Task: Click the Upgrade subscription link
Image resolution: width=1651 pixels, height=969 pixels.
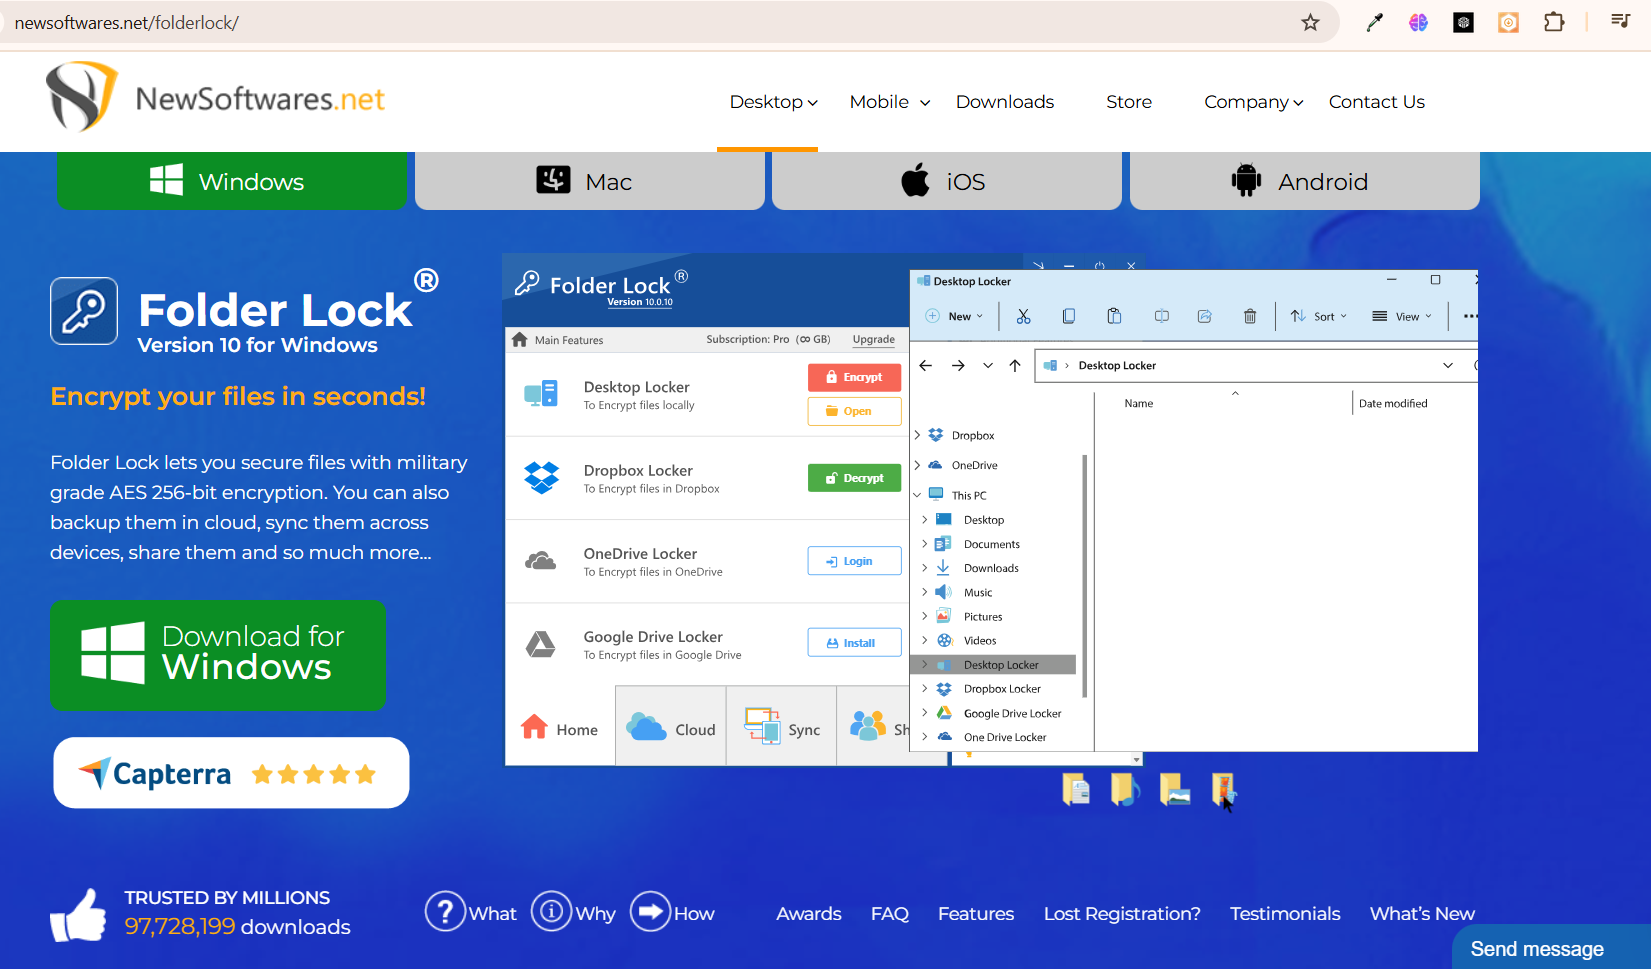Action: 874,339
